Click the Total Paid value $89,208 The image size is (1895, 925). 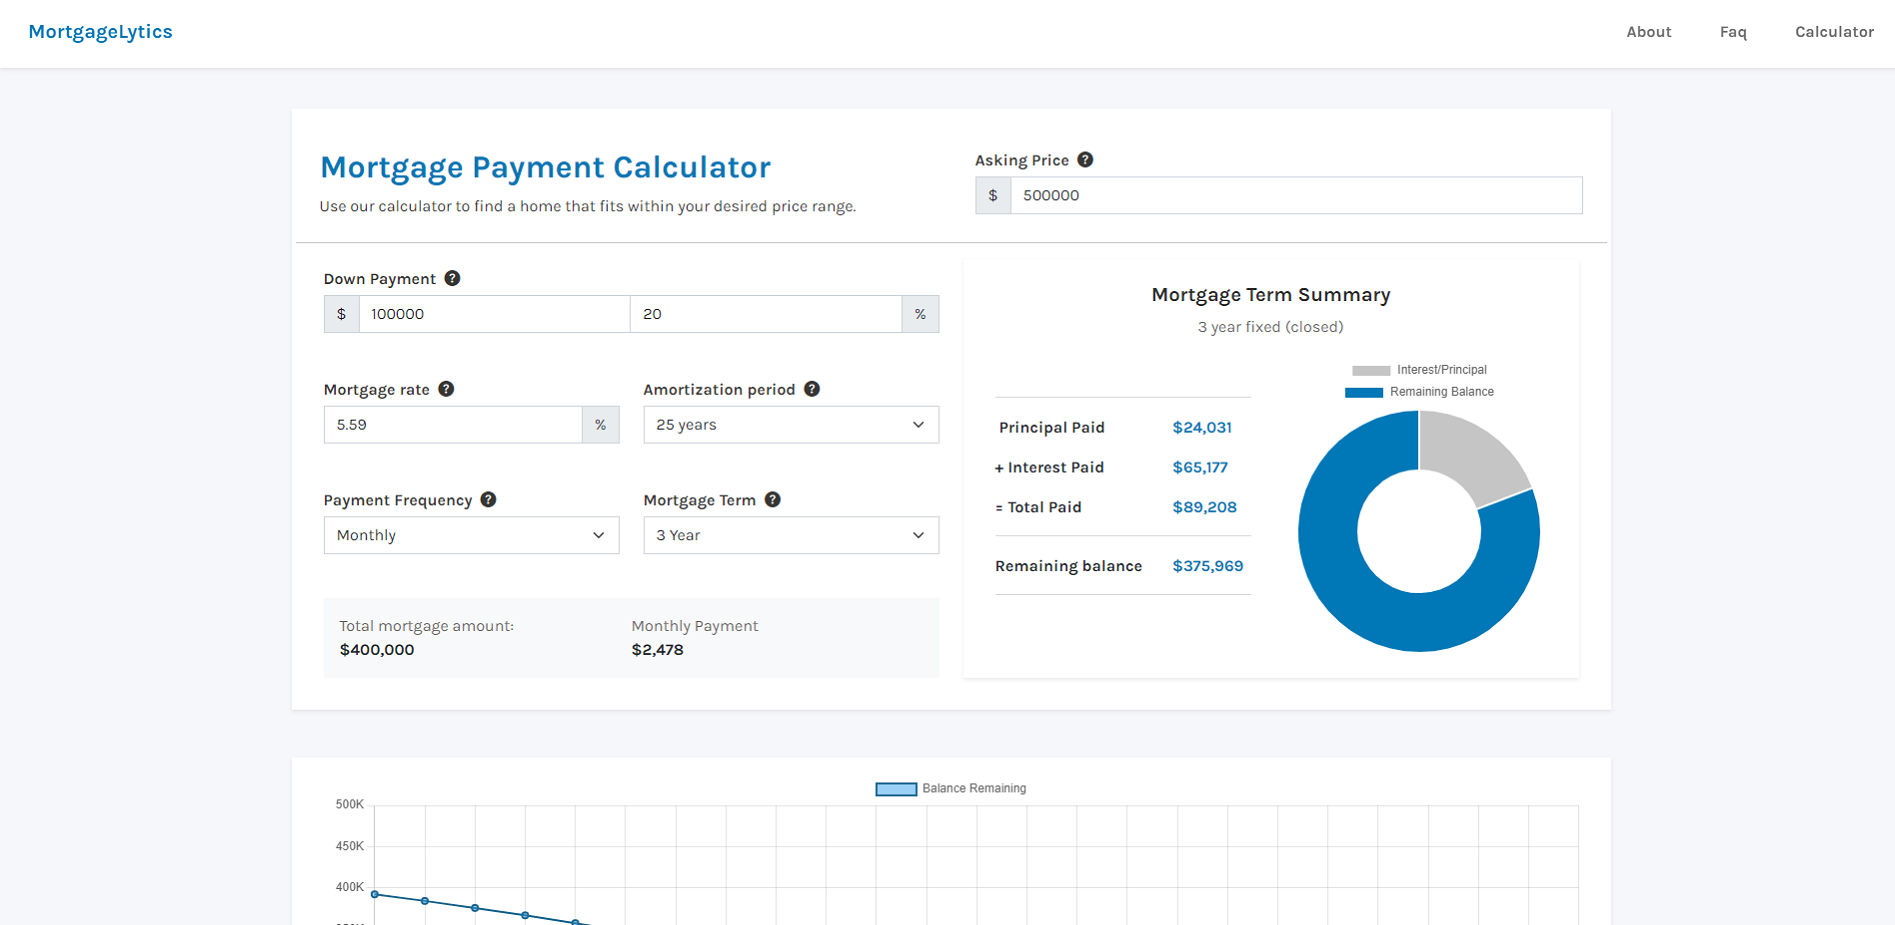tap(1204, 507)
